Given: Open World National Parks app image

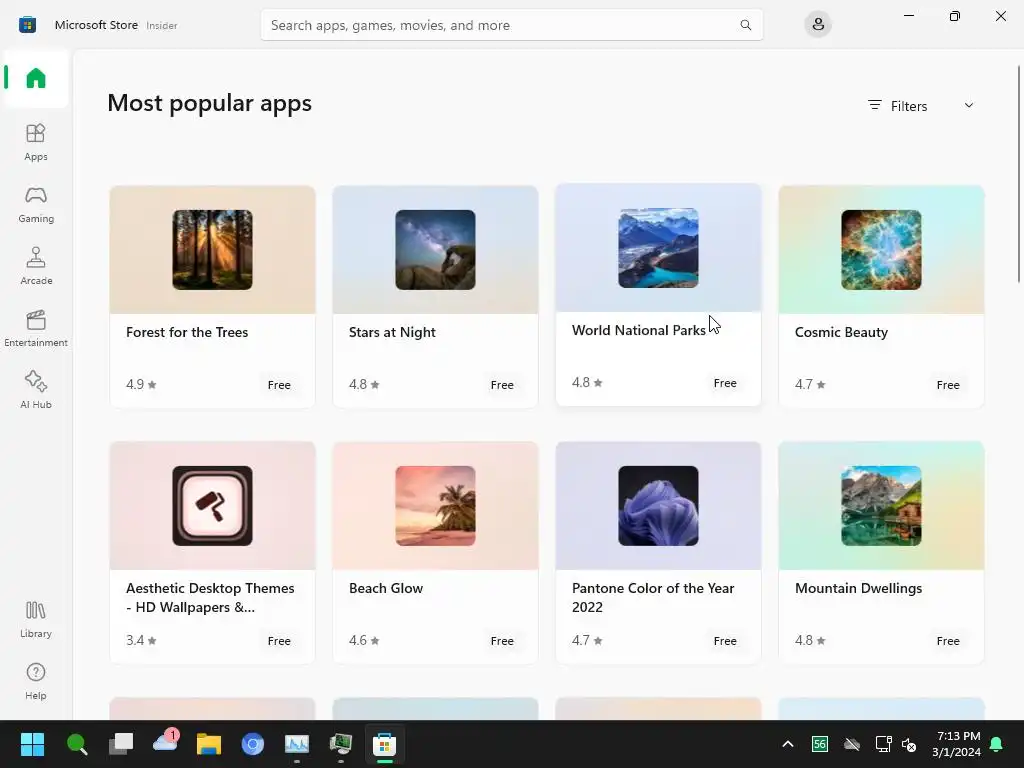Looking at the screenshot, I should [658, 248].
